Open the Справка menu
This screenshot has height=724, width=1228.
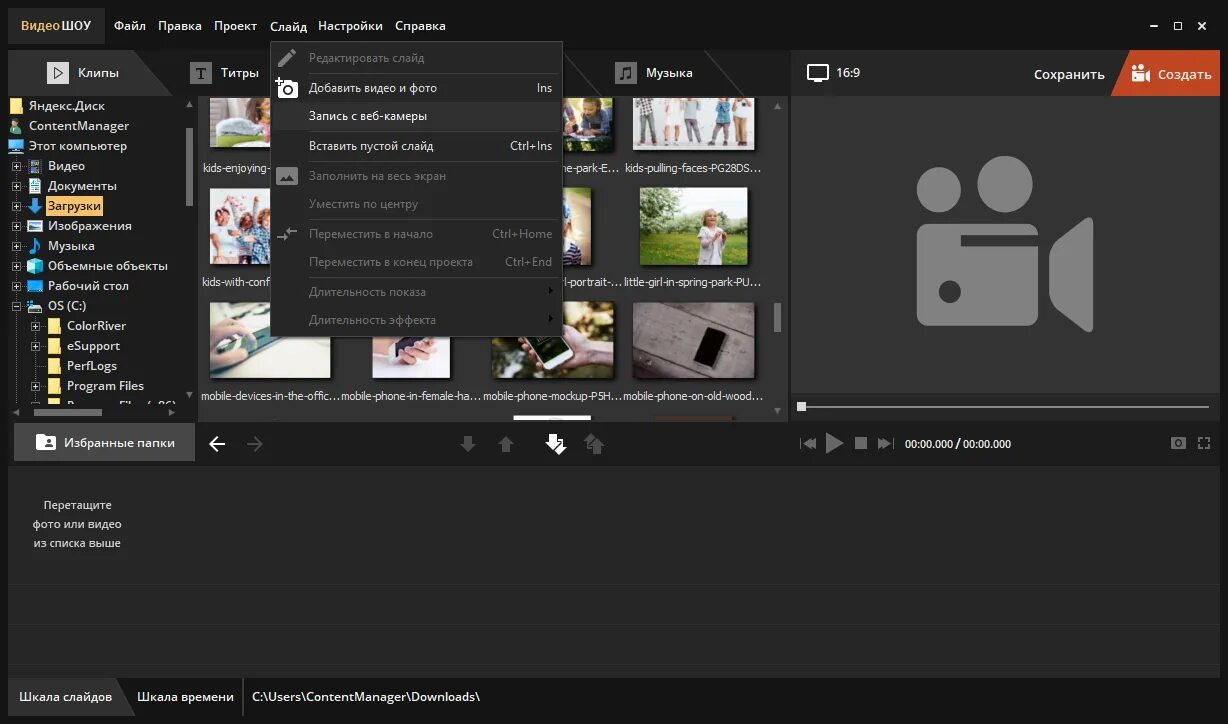(x=420, y=26)
